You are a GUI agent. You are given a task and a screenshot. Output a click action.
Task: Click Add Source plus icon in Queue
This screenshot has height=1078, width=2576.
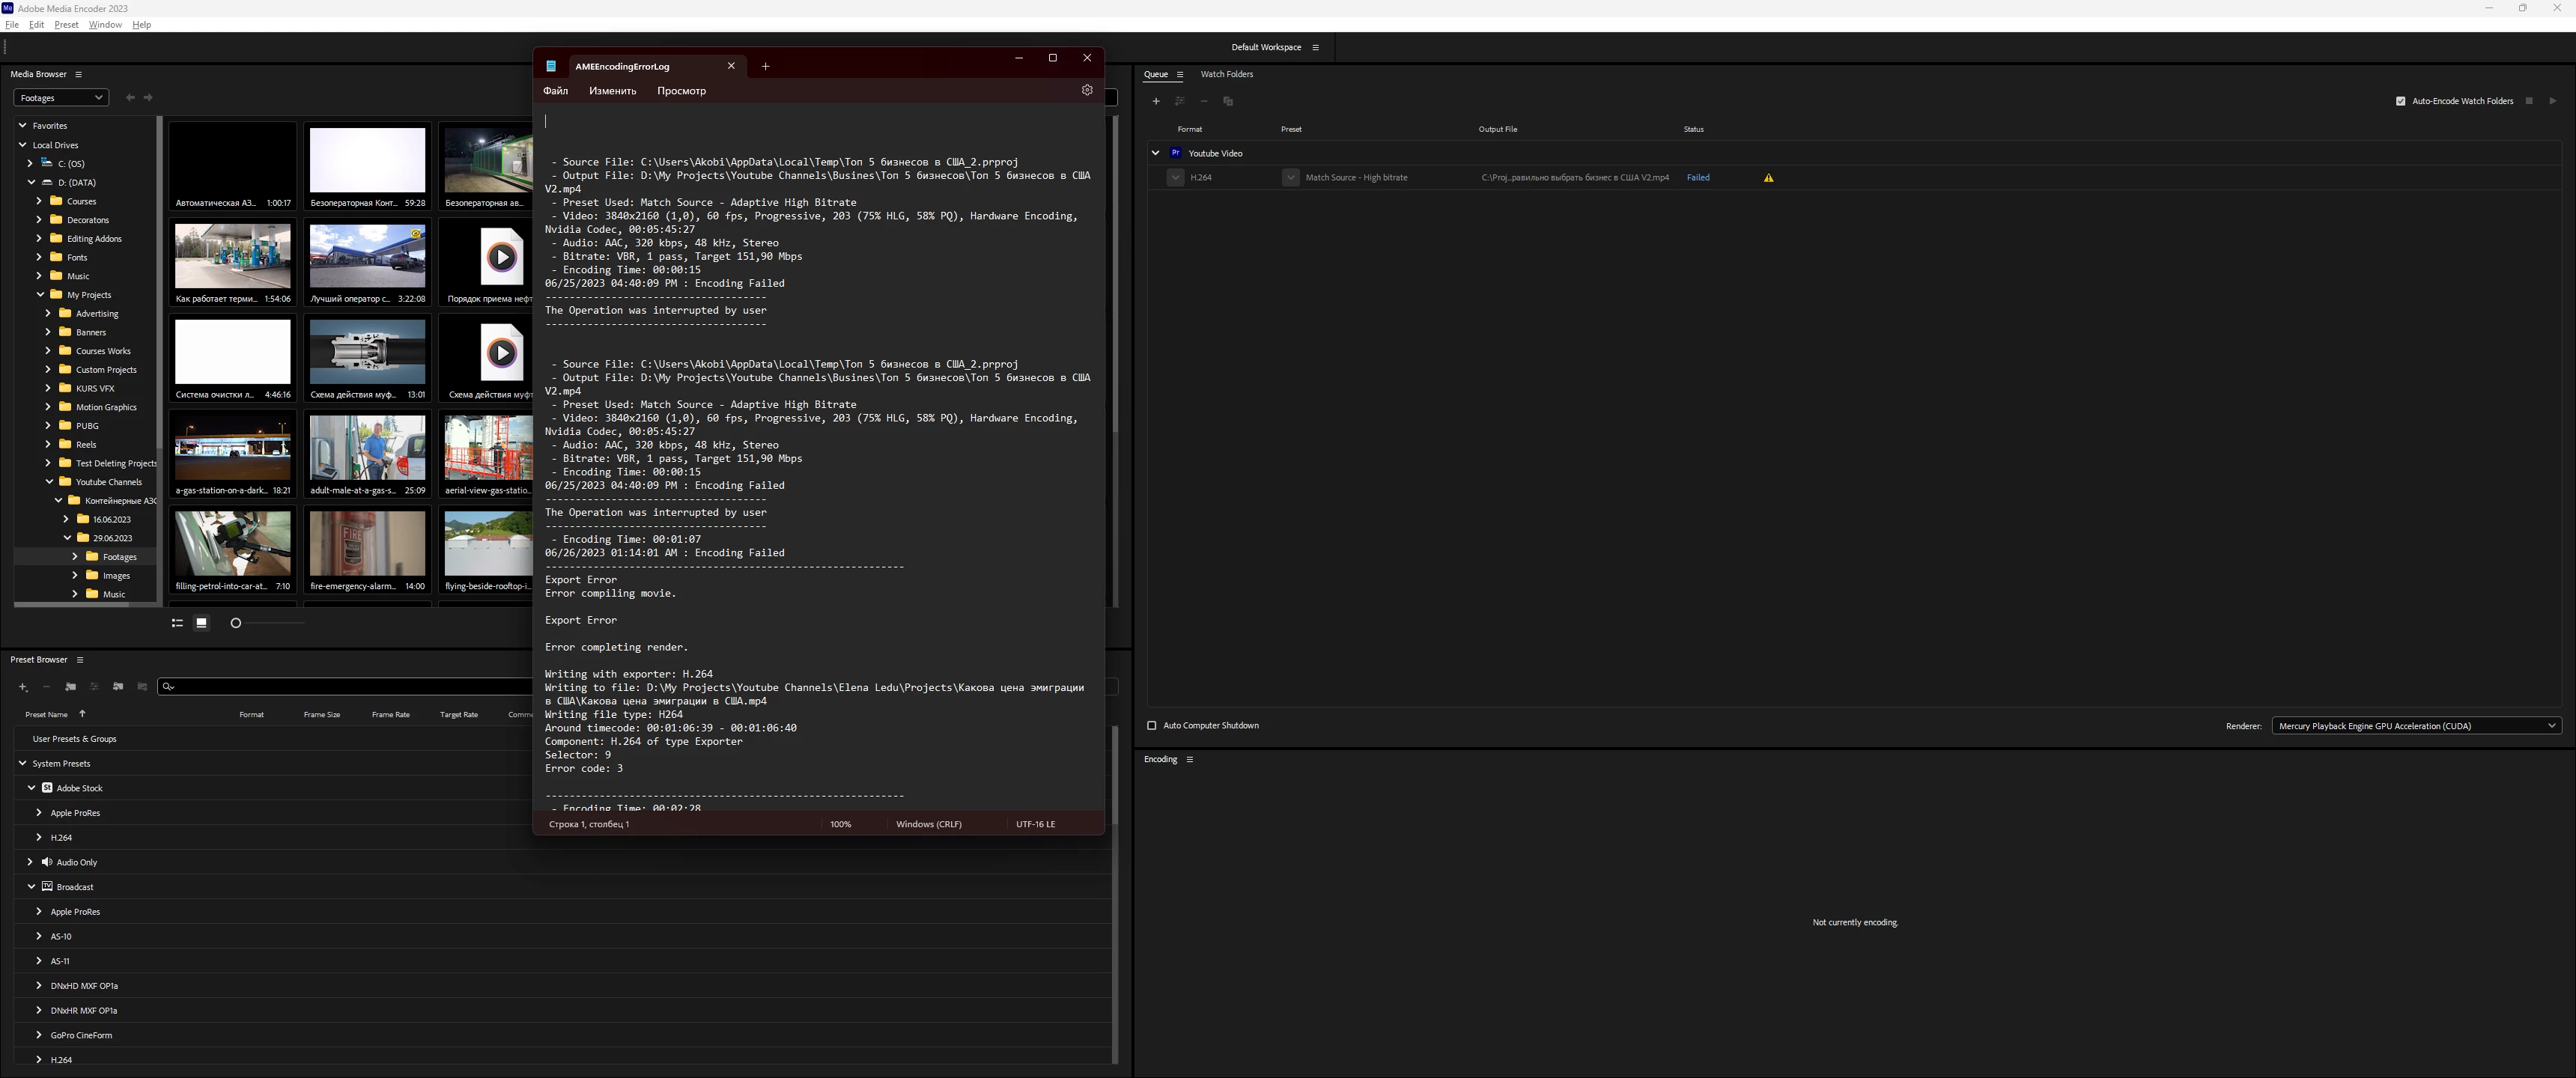pos(1156,101)
